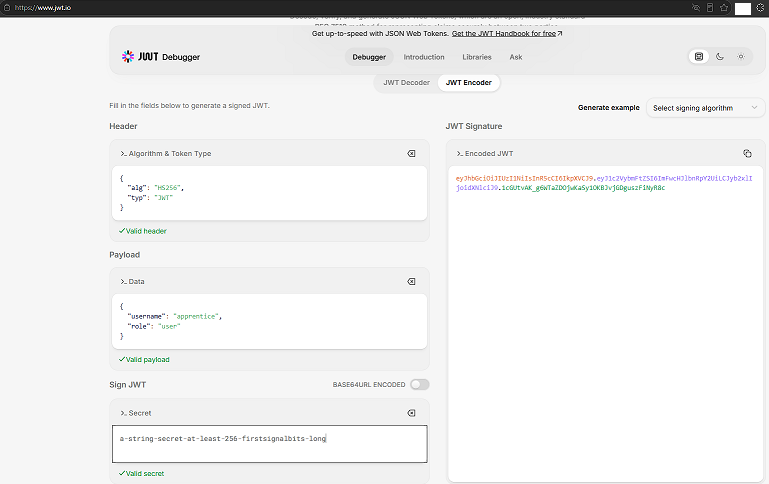Click the Debugger nav button

(369, 57)
